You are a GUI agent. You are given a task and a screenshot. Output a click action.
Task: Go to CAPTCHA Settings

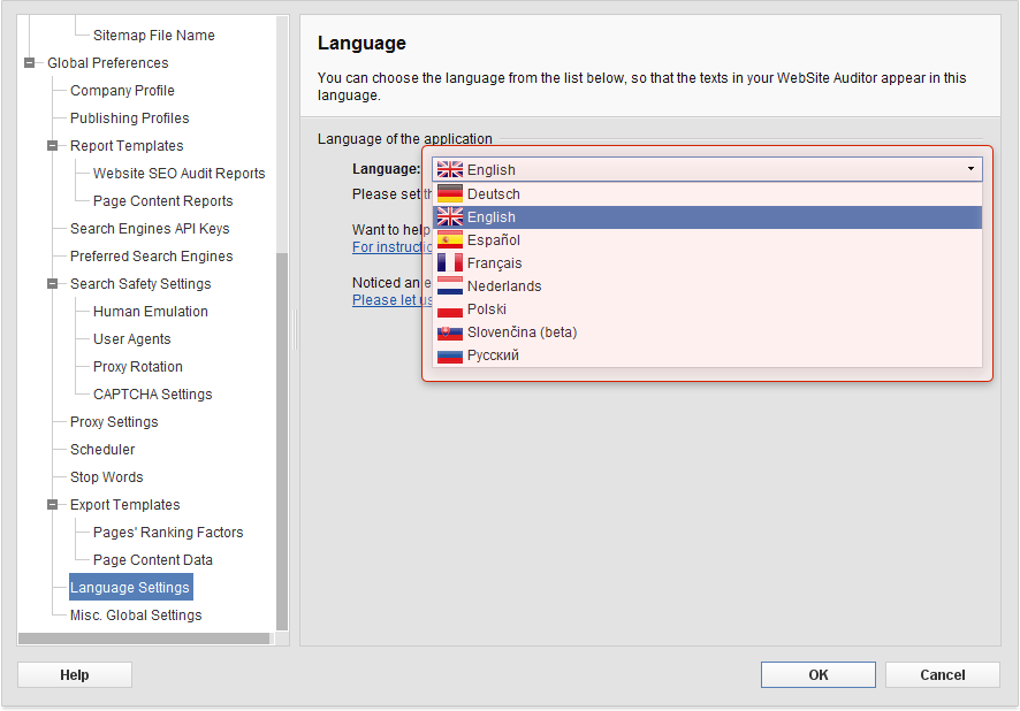tap(152, 394)
